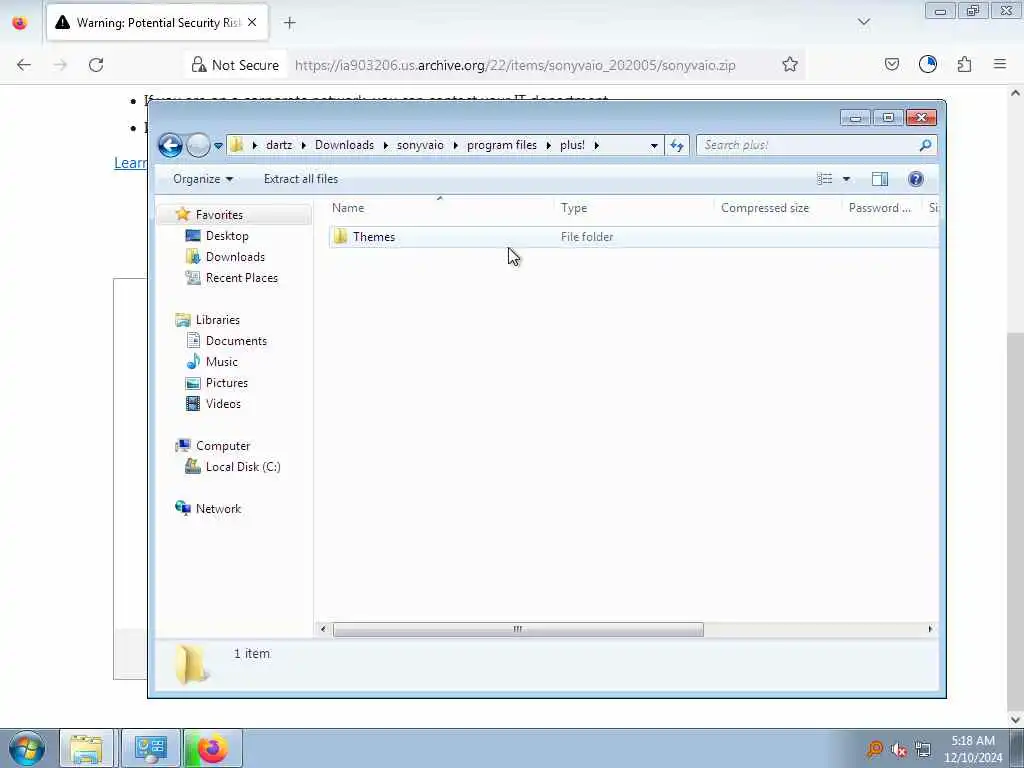
Task: Open Save to Pocket in Firefox toolbar
Action: [x=891, y=64]
